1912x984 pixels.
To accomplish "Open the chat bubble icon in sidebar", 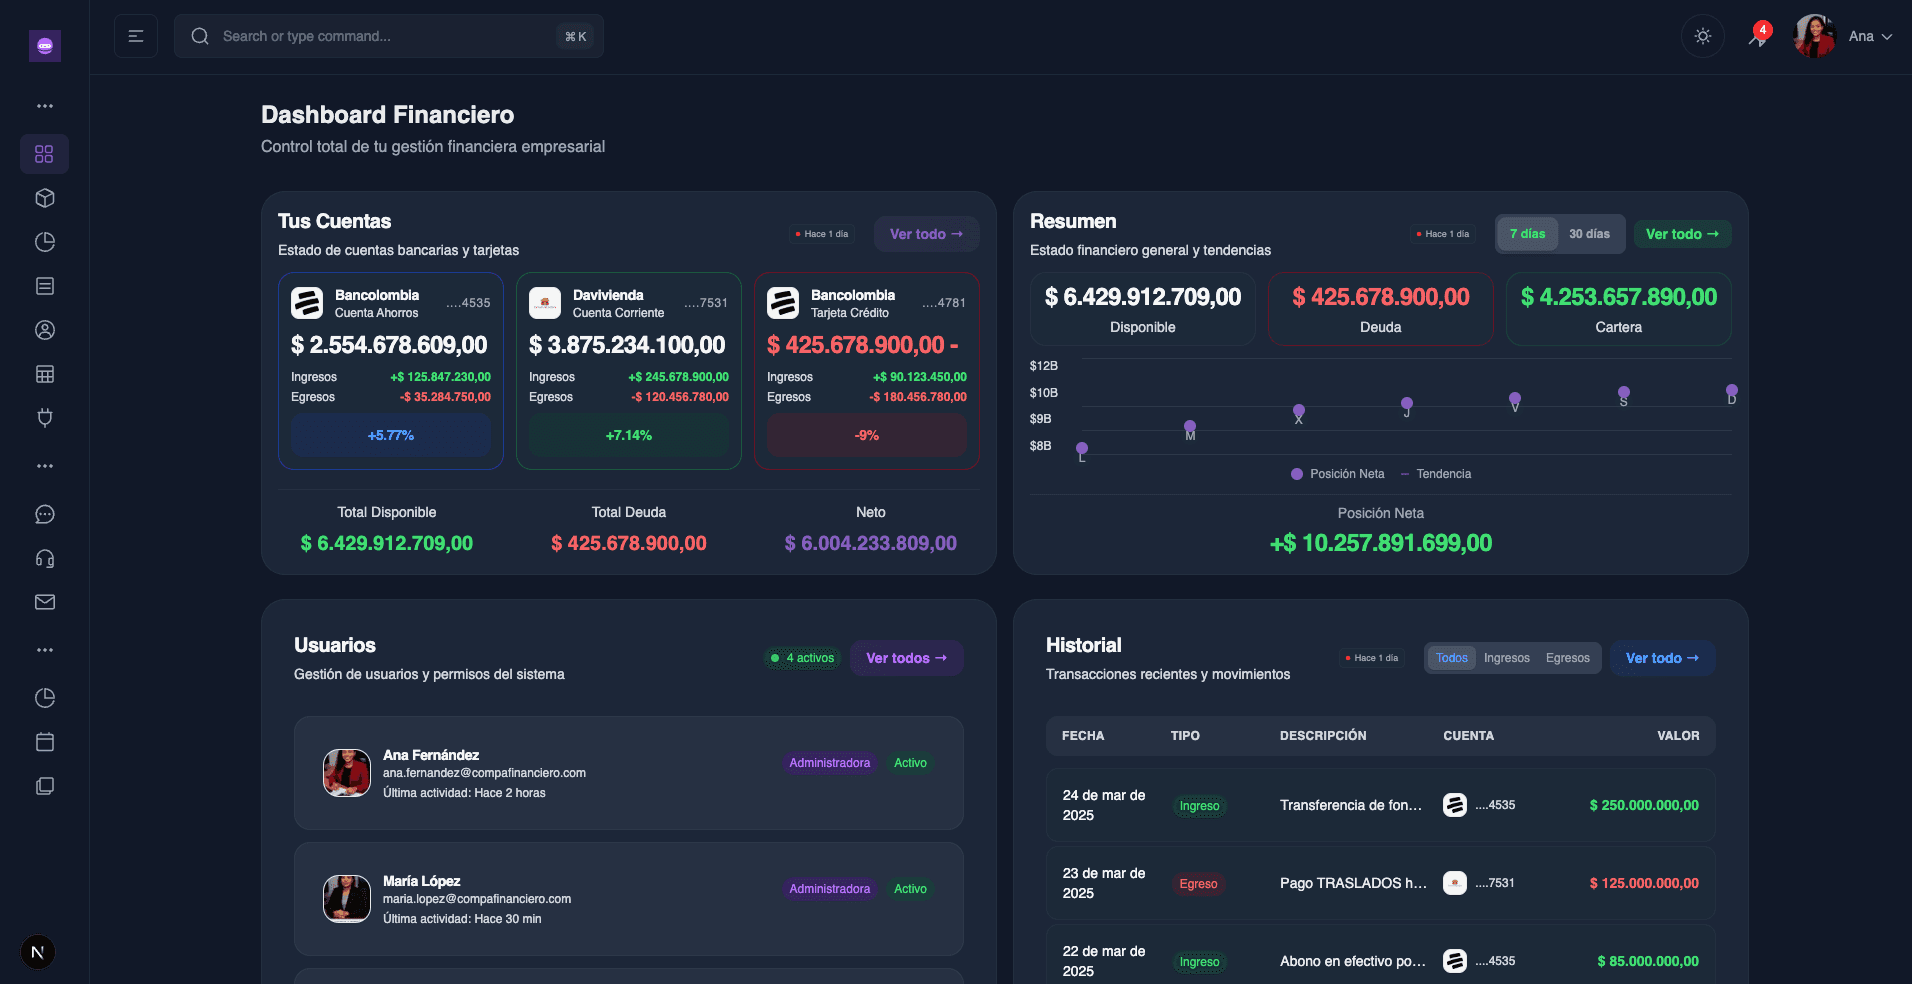I will (x=44, y=514).
